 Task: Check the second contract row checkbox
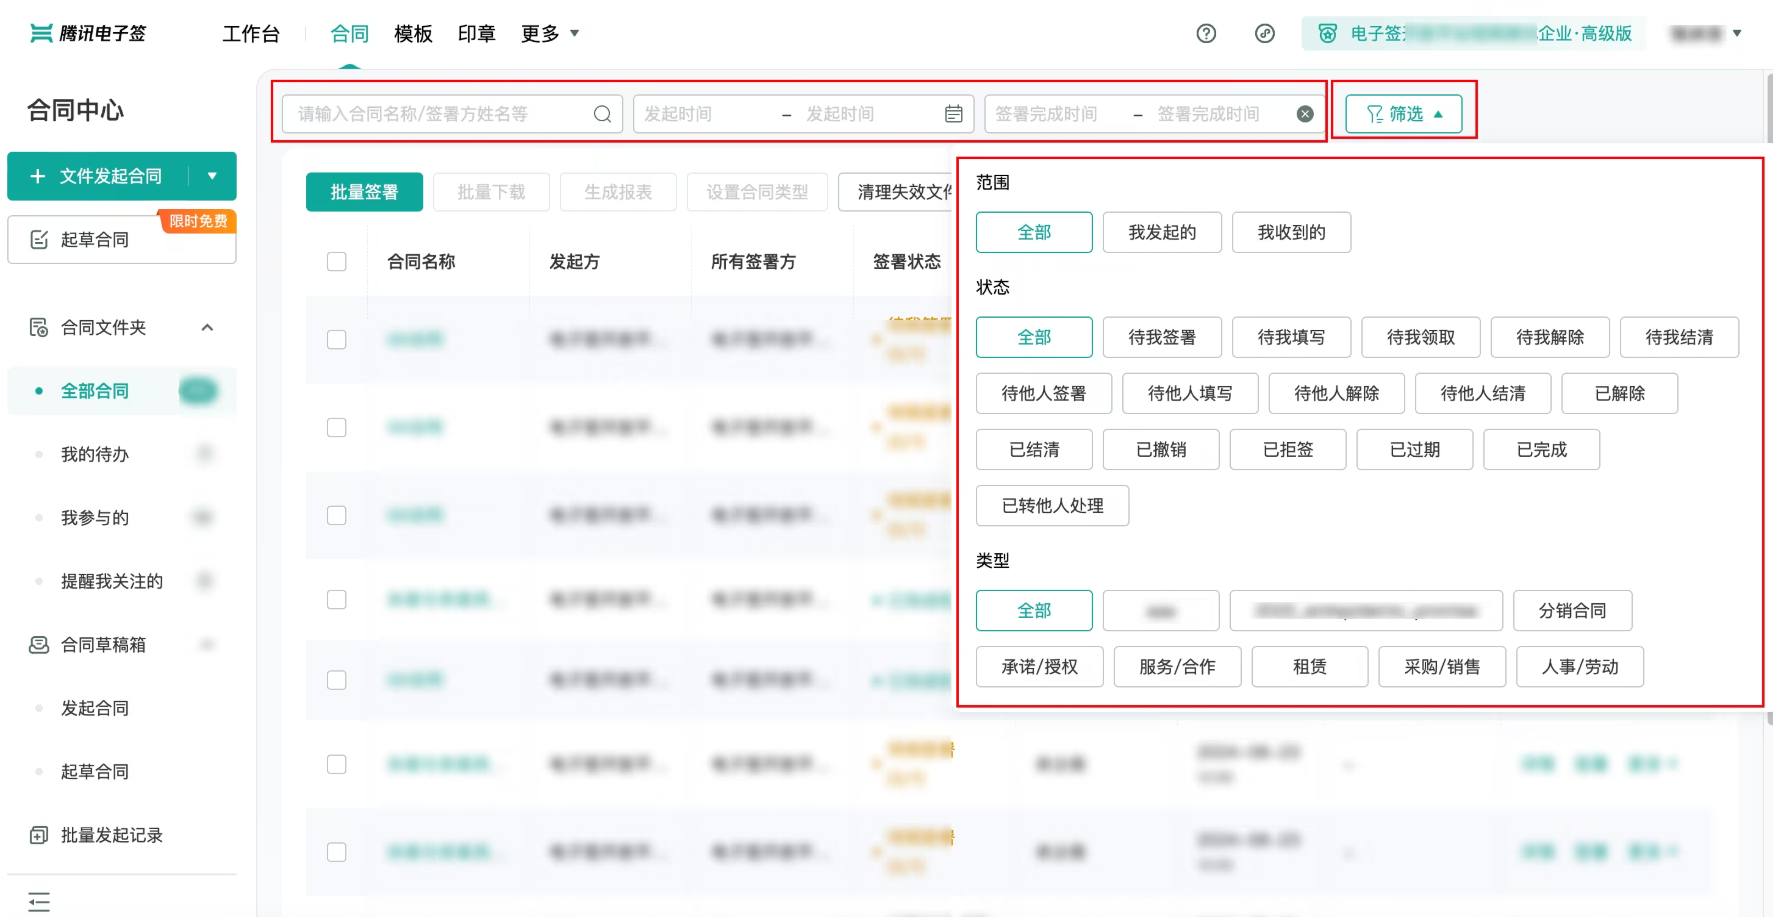(337, 428)
